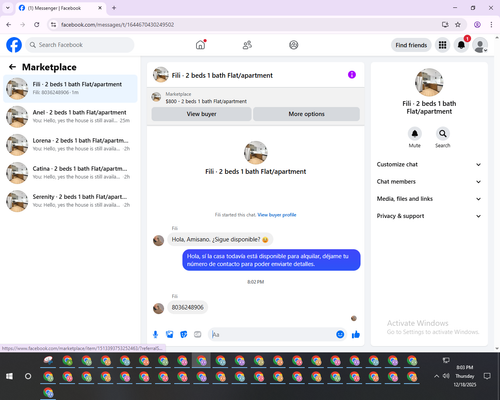
Task: Open Chrome profile avatar icon
Action: coord(477,25)
